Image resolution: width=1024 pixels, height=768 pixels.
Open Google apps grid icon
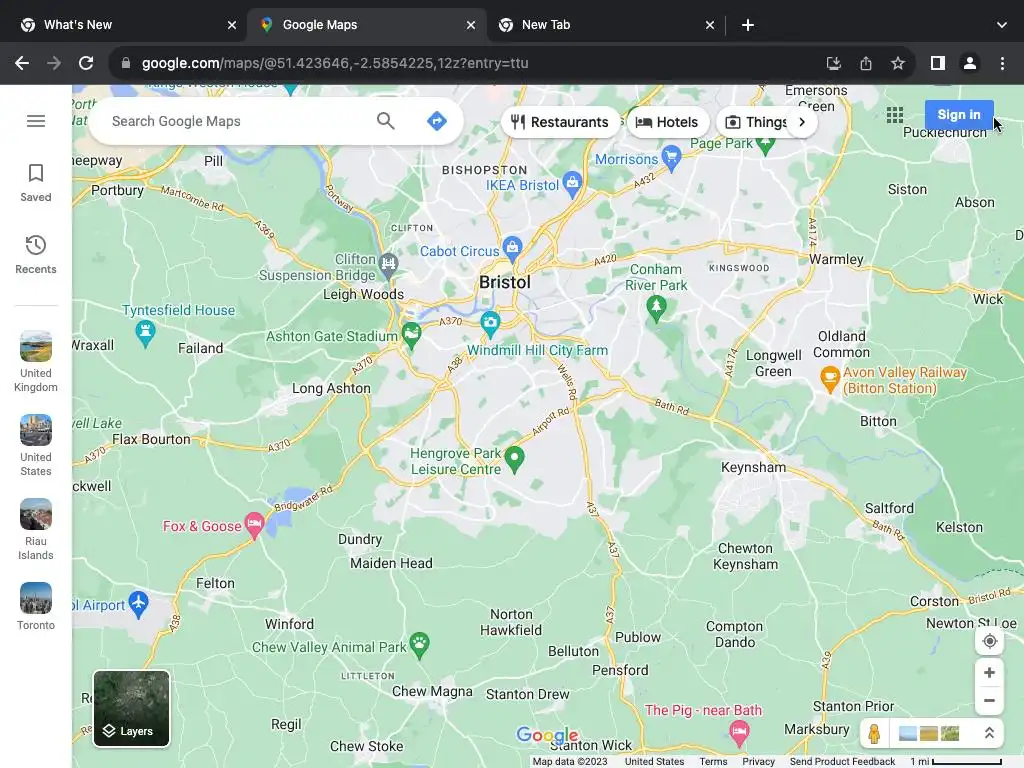pyautogui.click(x=895, y=116)
